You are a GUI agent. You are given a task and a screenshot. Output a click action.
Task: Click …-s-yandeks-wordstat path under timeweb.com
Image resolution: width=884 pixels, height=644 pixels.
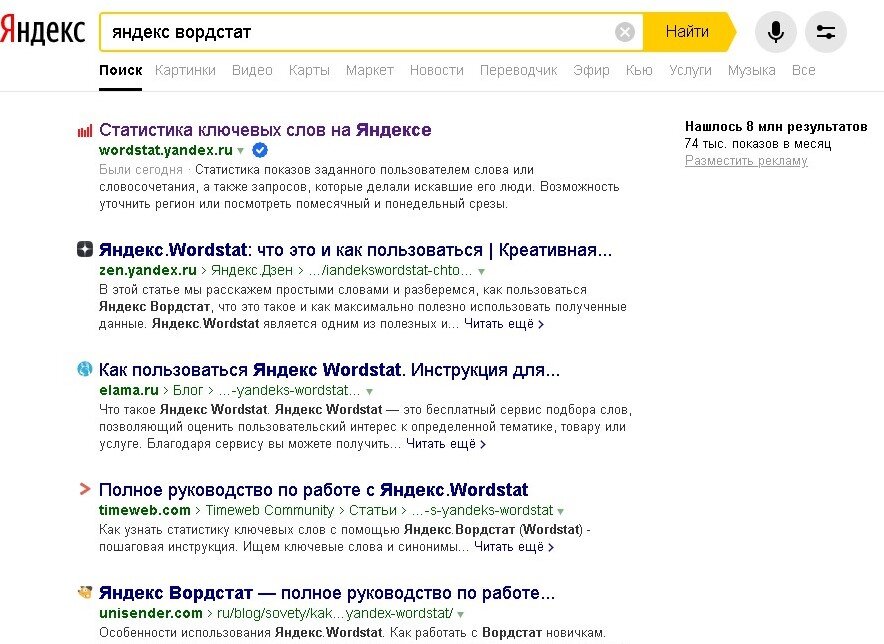point(482,510)
